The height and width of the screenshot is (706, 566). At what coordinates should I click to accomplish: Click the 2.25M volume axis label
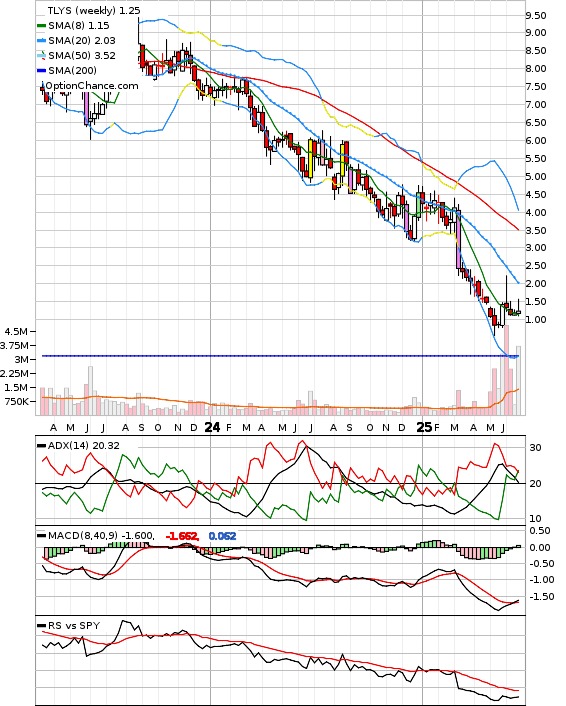pos(14,373)
